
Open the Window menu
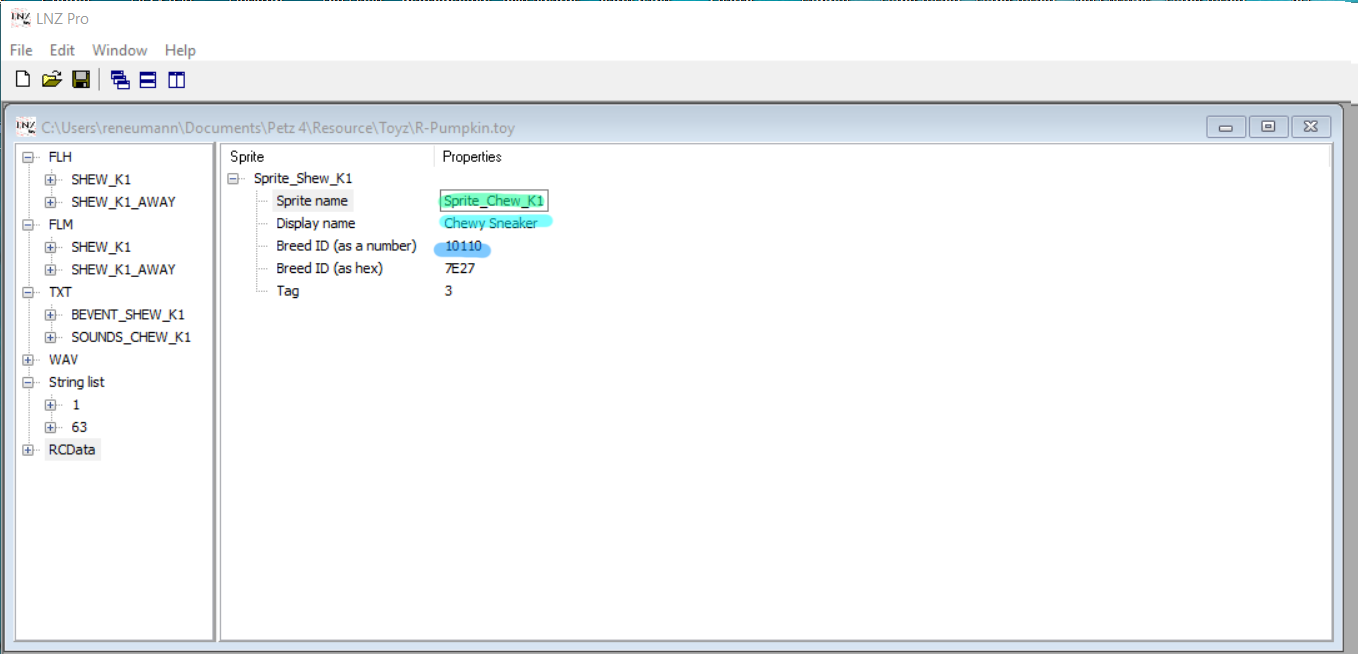(x=120, y=50)
